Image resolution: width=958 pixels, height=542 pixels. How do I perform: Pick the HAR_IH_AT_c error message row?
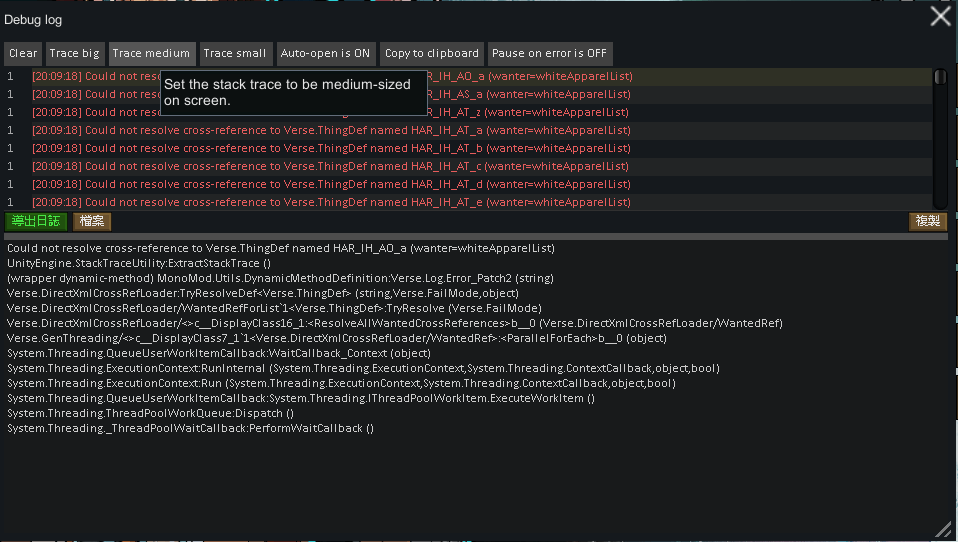pyautogui.click(x=330, y=166)
